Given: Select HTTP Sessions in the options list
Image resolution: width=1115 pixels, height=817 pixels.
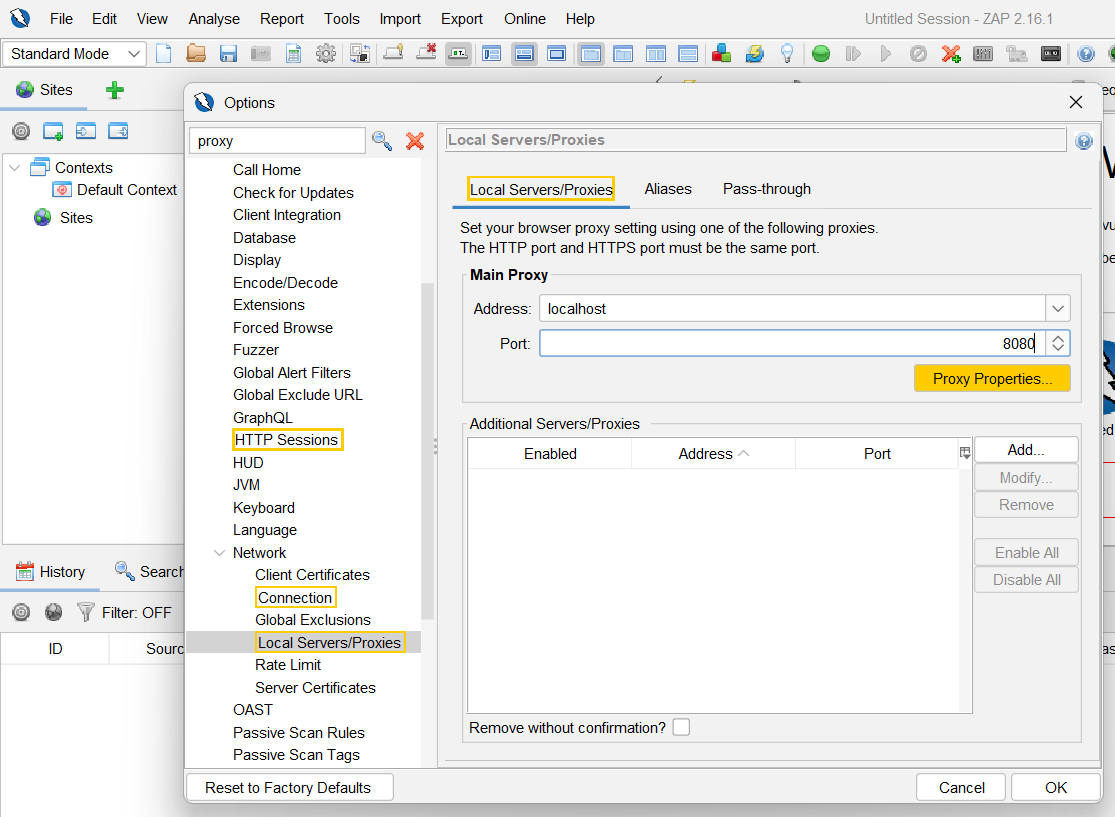Looking at the screenshot, I should coord(287,439).
